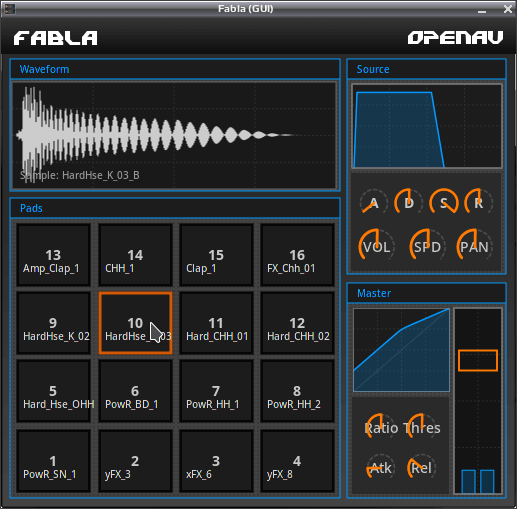This screenshot has width=517, height=509.
Task: Click the ADSR envelope graph in Source
Action: [x=427, y=126]
